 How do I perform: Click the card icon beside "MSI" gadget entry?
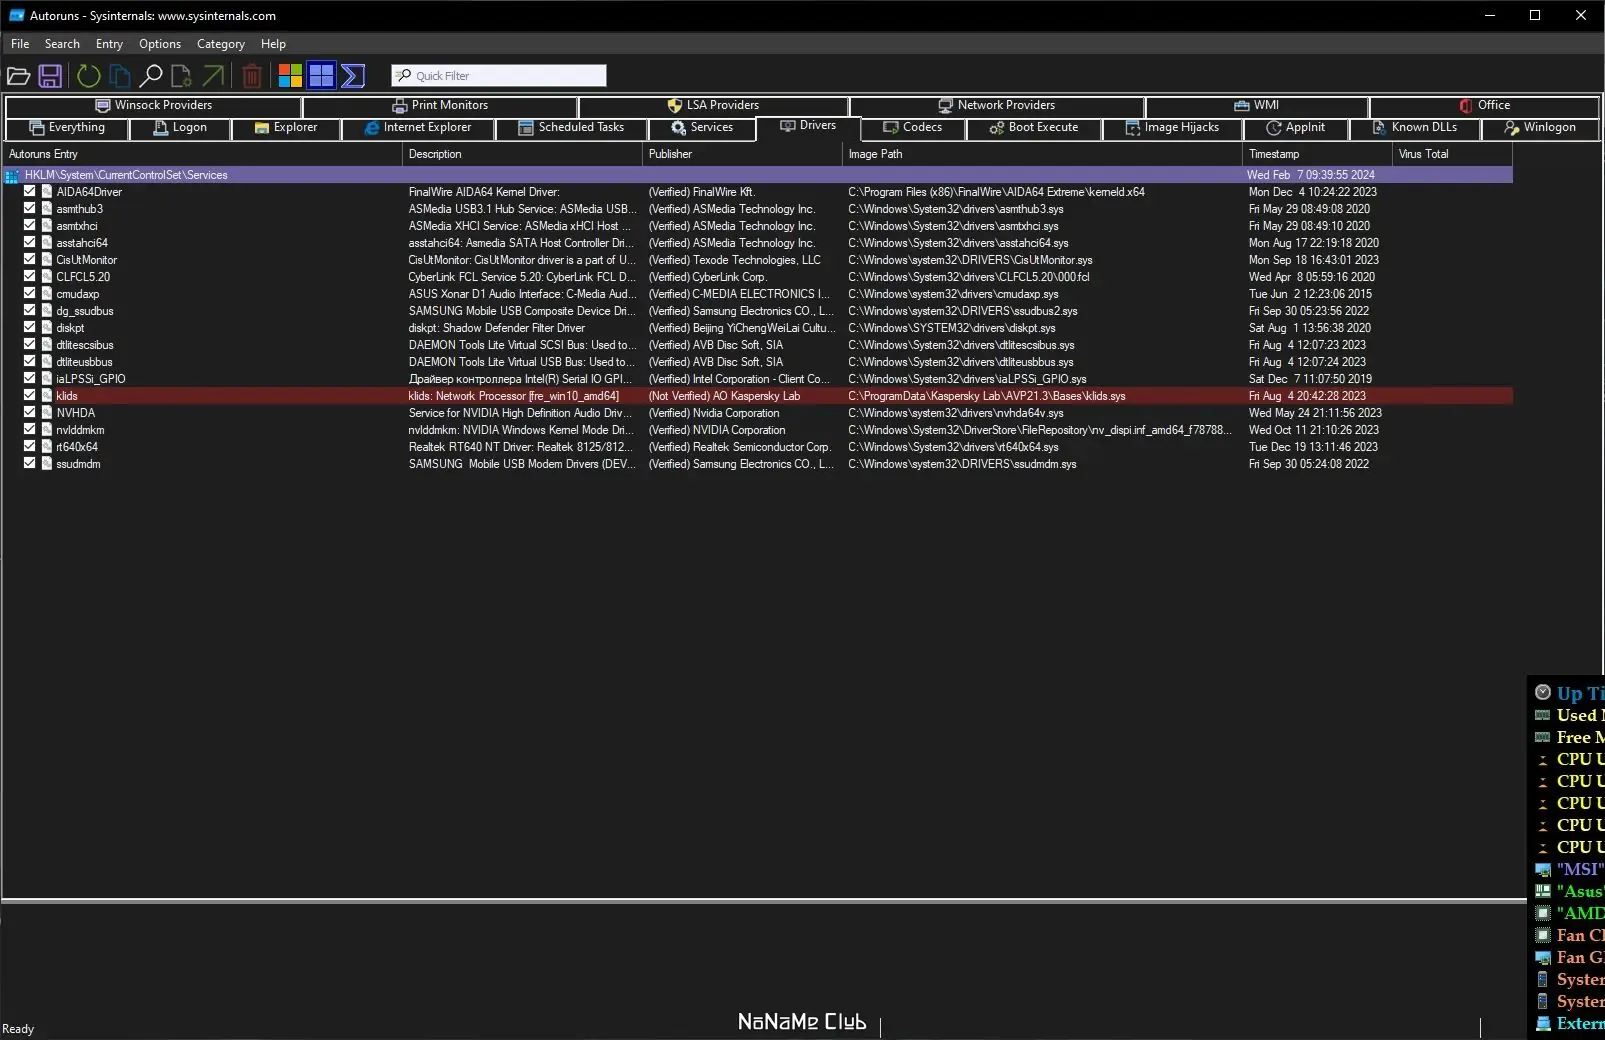coord(1543,869)
